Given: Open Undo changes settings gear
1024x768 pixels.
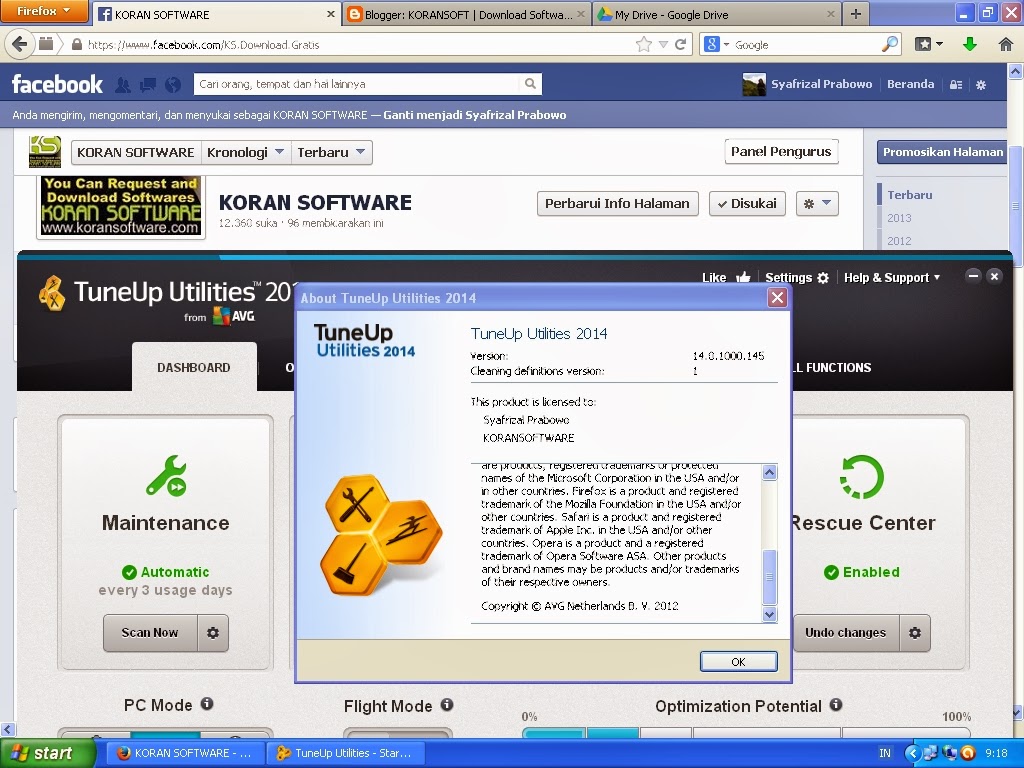Looking at the screenshot, I should click(x=915, y=633).
